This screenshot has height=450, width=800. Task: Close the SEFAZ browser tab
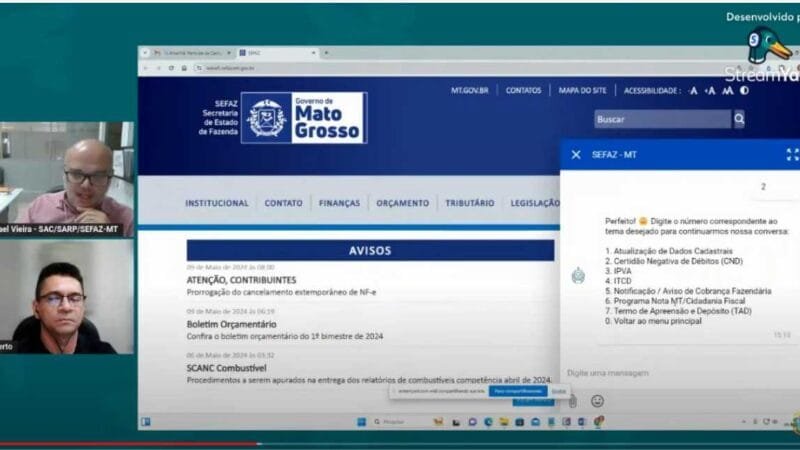(x=313, y=53)
